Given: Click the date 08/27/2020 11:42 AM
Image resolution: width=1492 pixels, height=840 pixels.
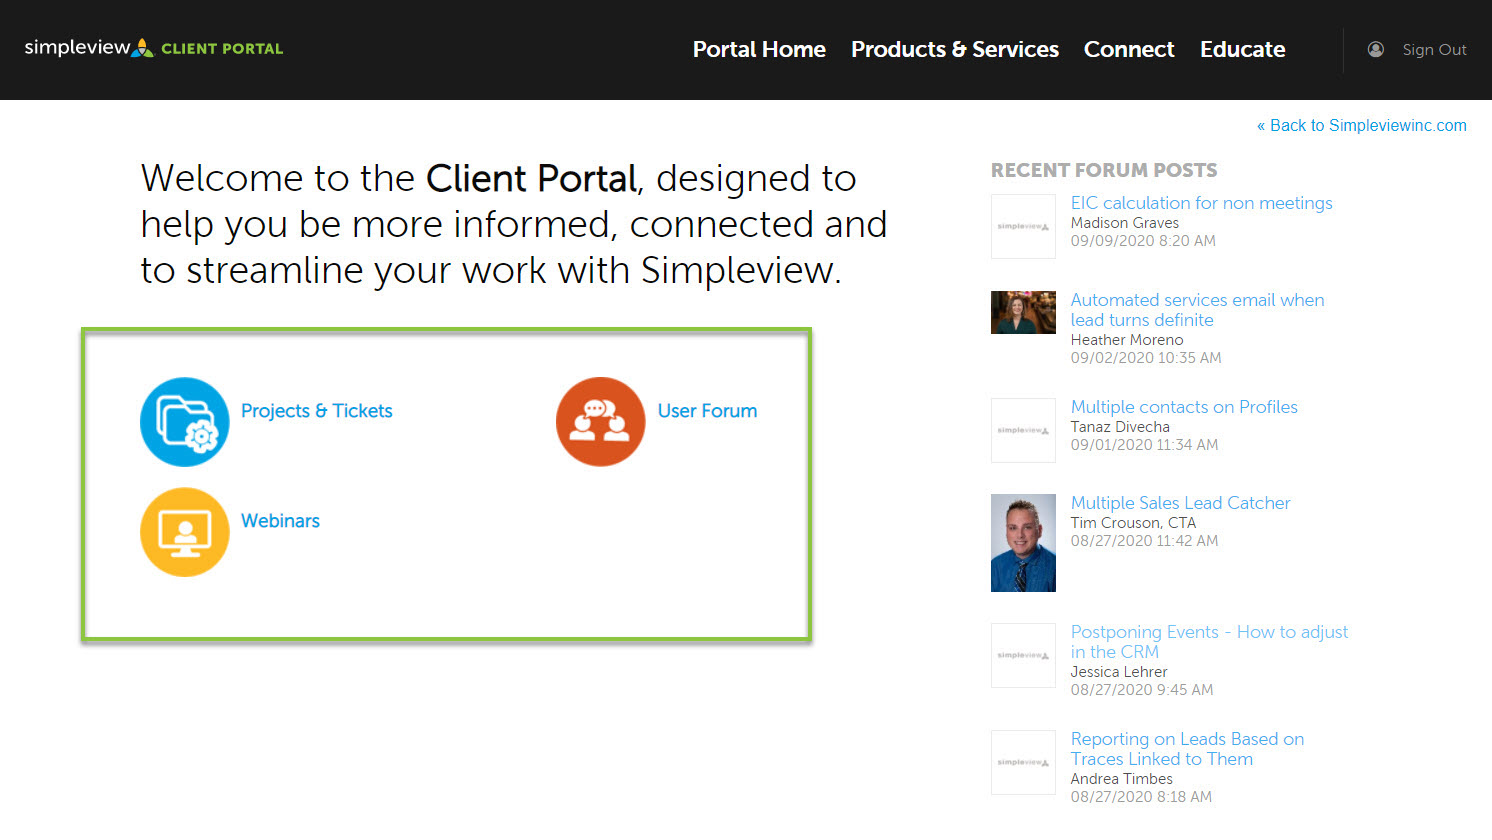Looking at the screenshot, I should (x=1144, y=541).
